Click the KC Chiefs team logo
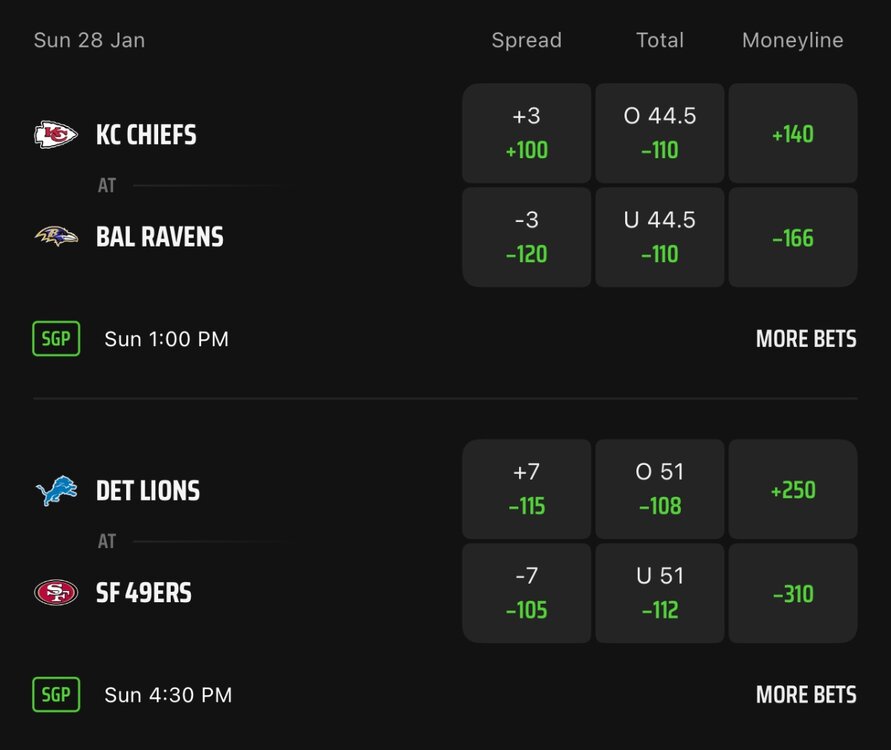 click(x=56, y=134)
